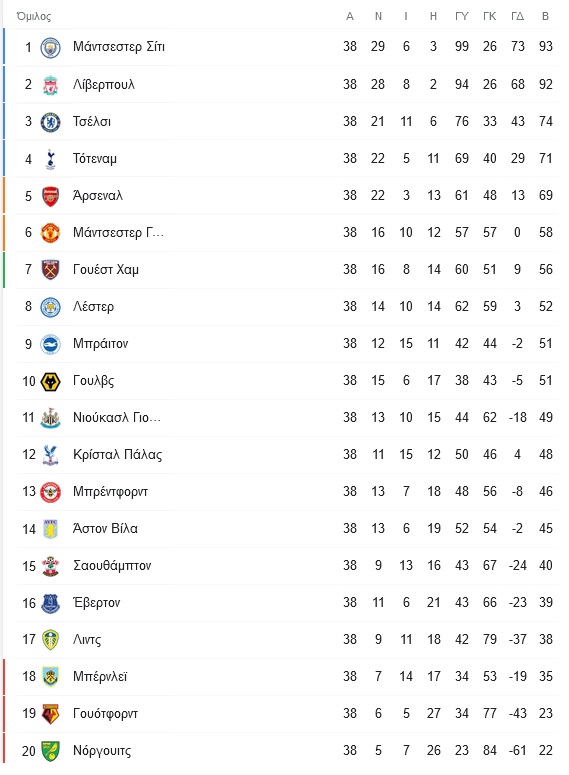569x775 pixels.
Task: Click the ΓΔ goal difference column header
Action: pos(517,16)
